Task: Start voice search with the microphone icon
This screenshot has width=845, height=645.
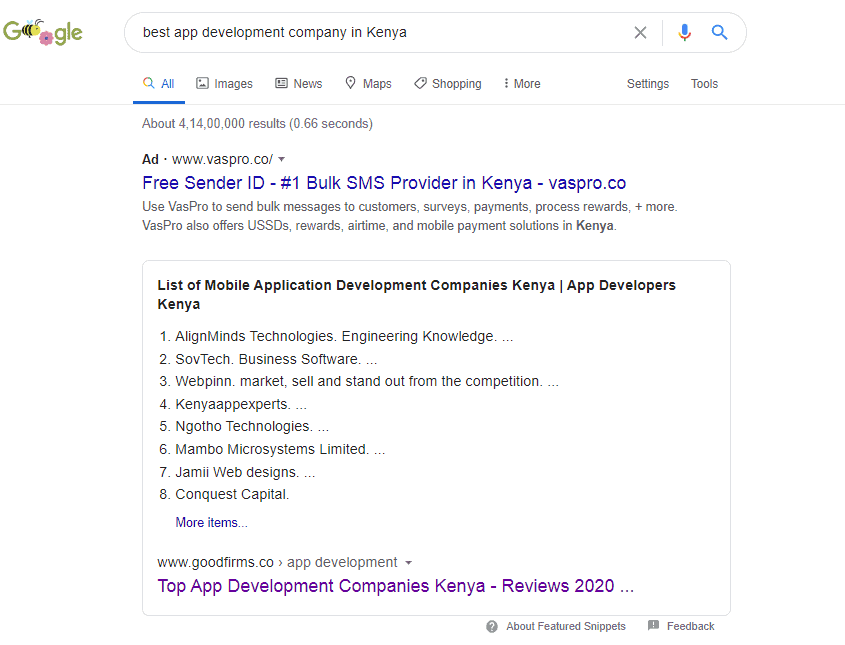Action: (684, 33)
